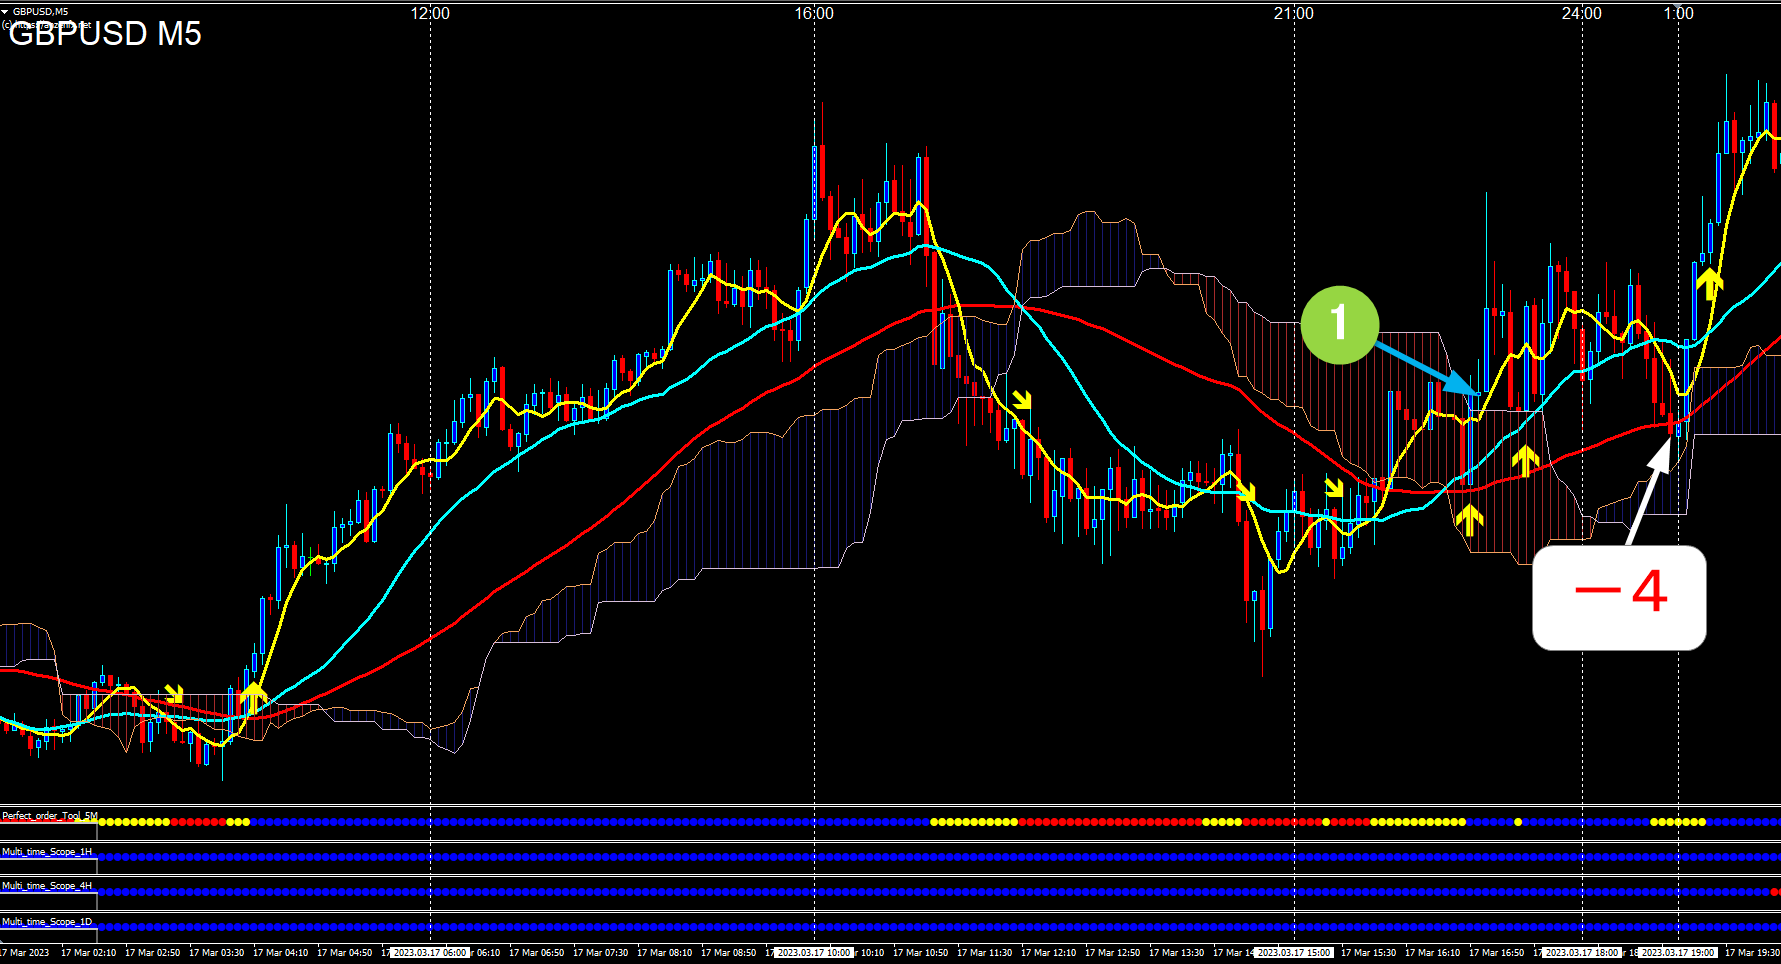Click the 2023.03.17 18:00 vertical line date tag

(1582, 953)
